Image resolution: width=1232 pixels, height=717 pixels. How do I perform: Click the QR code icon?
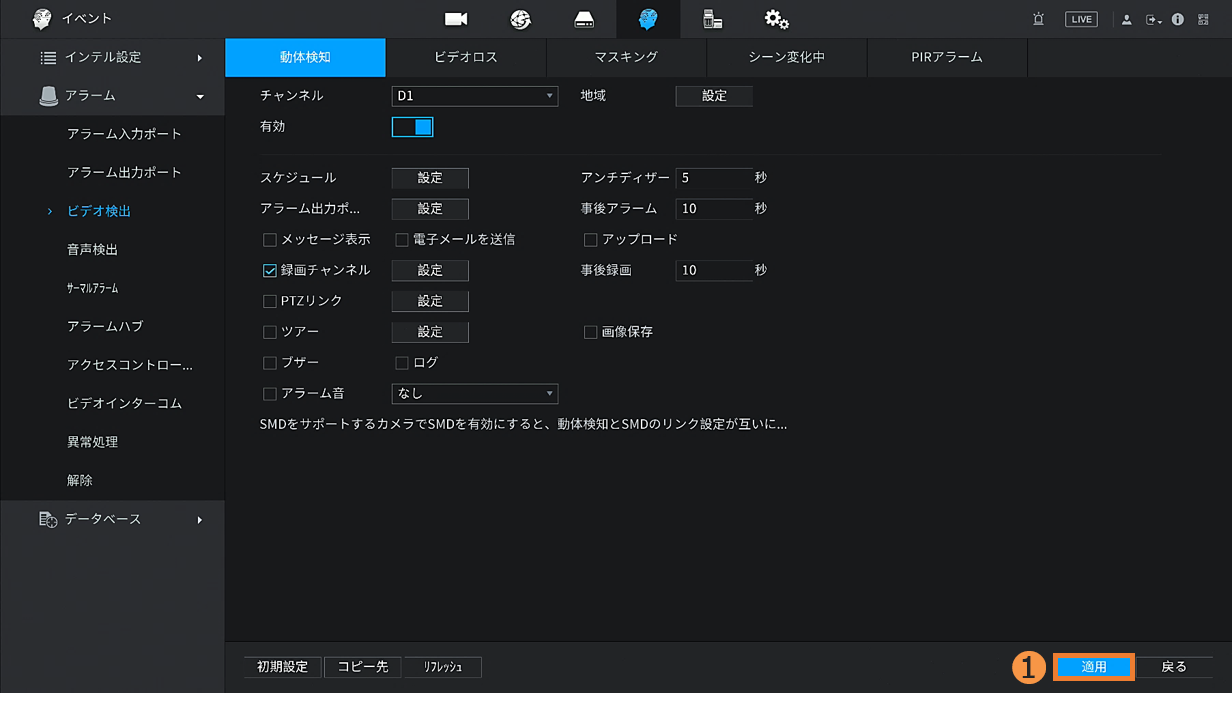[x=1203, y=19]
